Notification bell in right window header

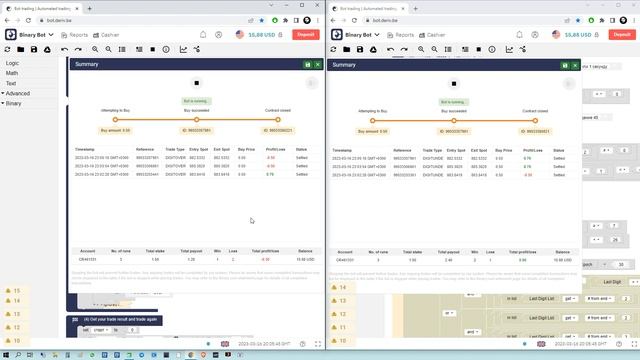click(x=519, y=35)
